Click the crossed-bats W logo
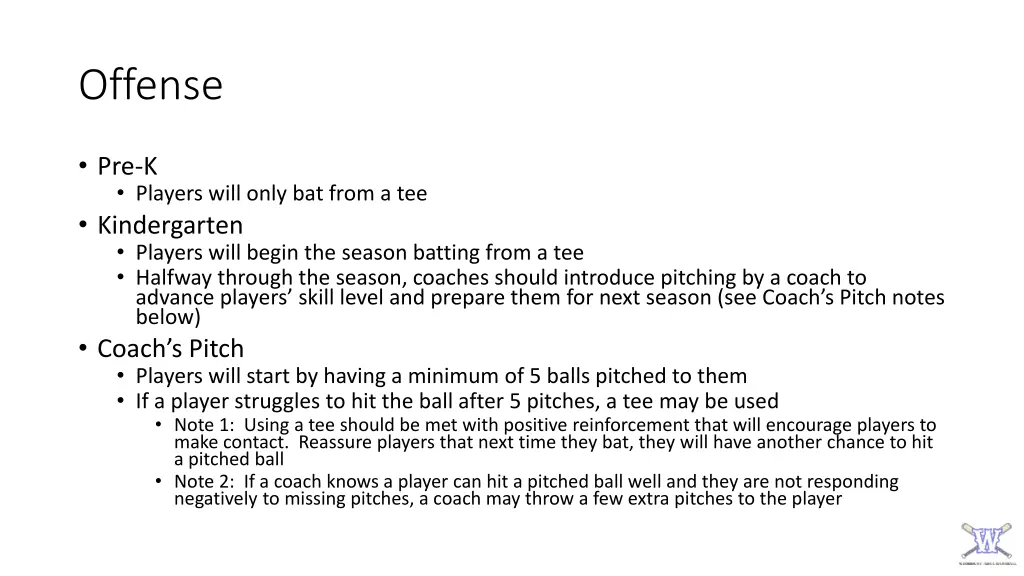Image resolution: width=1024 pixels, height=576 pixels. 986,542
